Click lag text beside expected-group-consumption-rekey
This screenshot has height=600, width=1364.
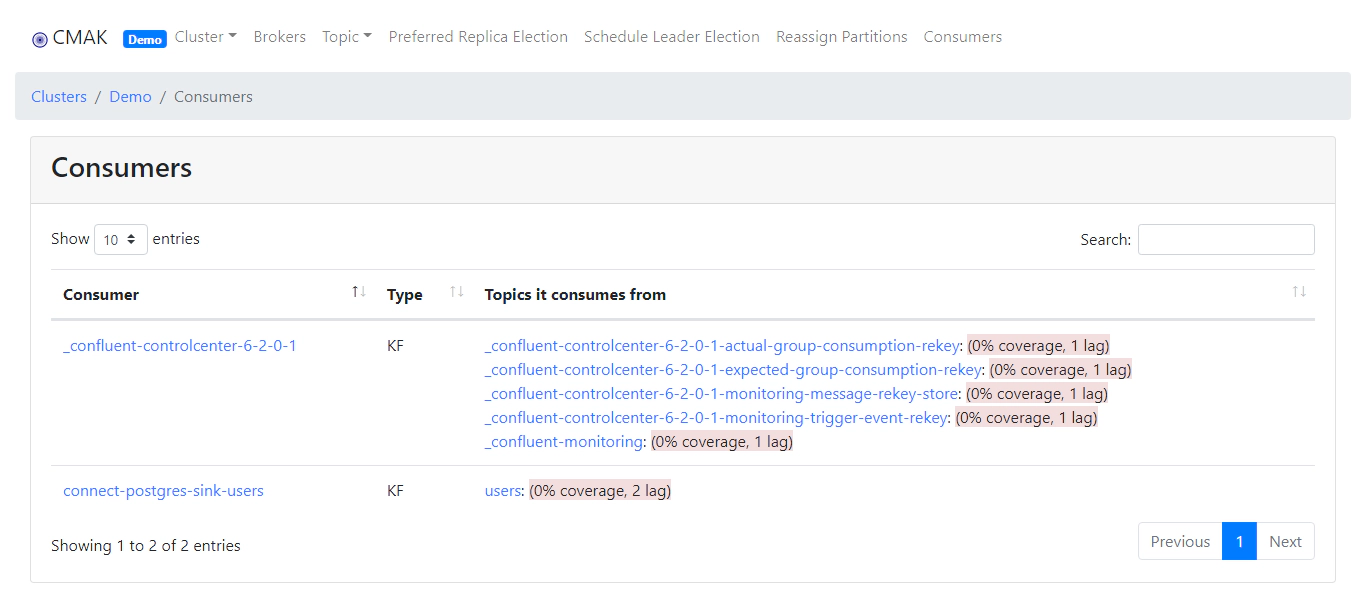(1060, 370)
